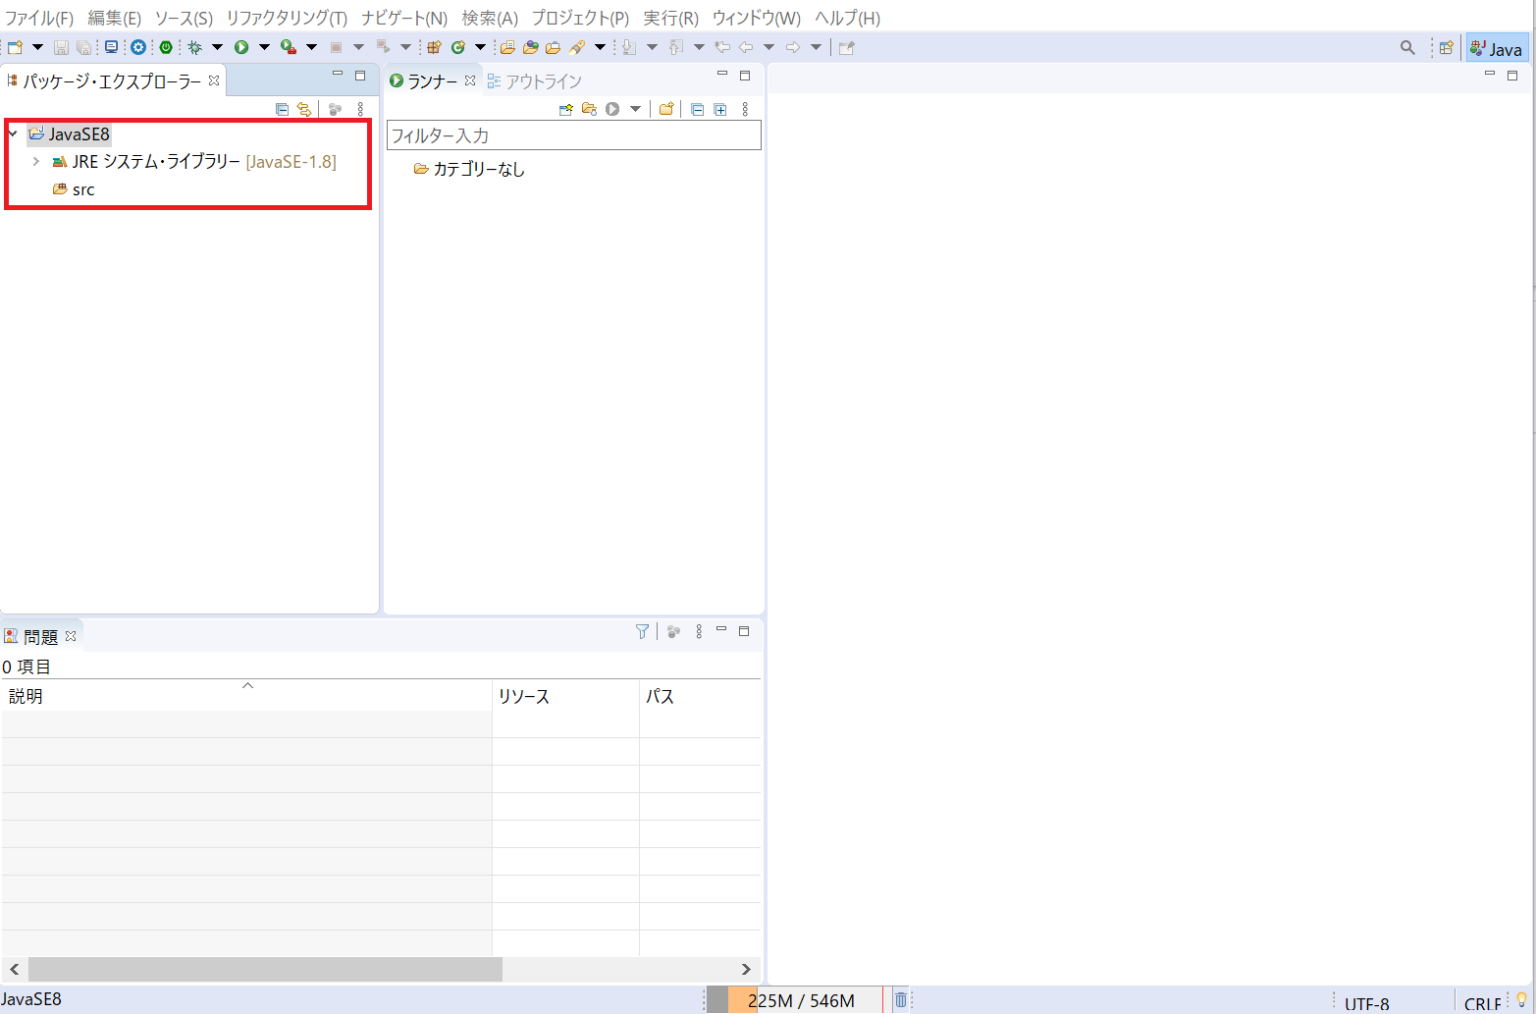Click the Problems horizontal scrollbar thumb

pos(265,969)
